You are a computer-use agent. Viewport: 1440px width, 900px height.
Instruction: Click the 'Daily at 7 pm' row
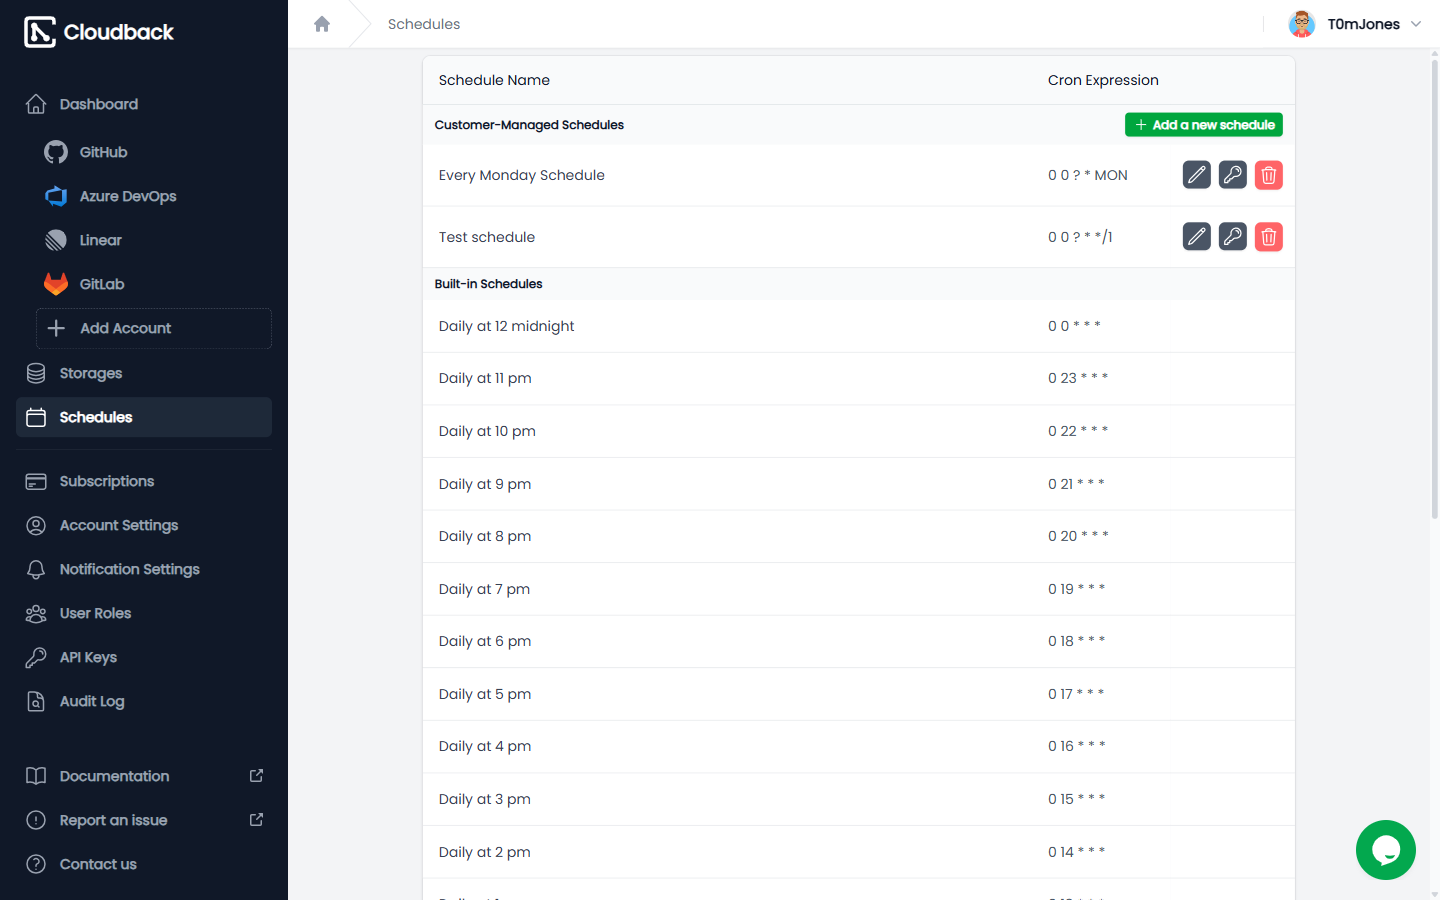pyautogui.click(x=859, y=589)
